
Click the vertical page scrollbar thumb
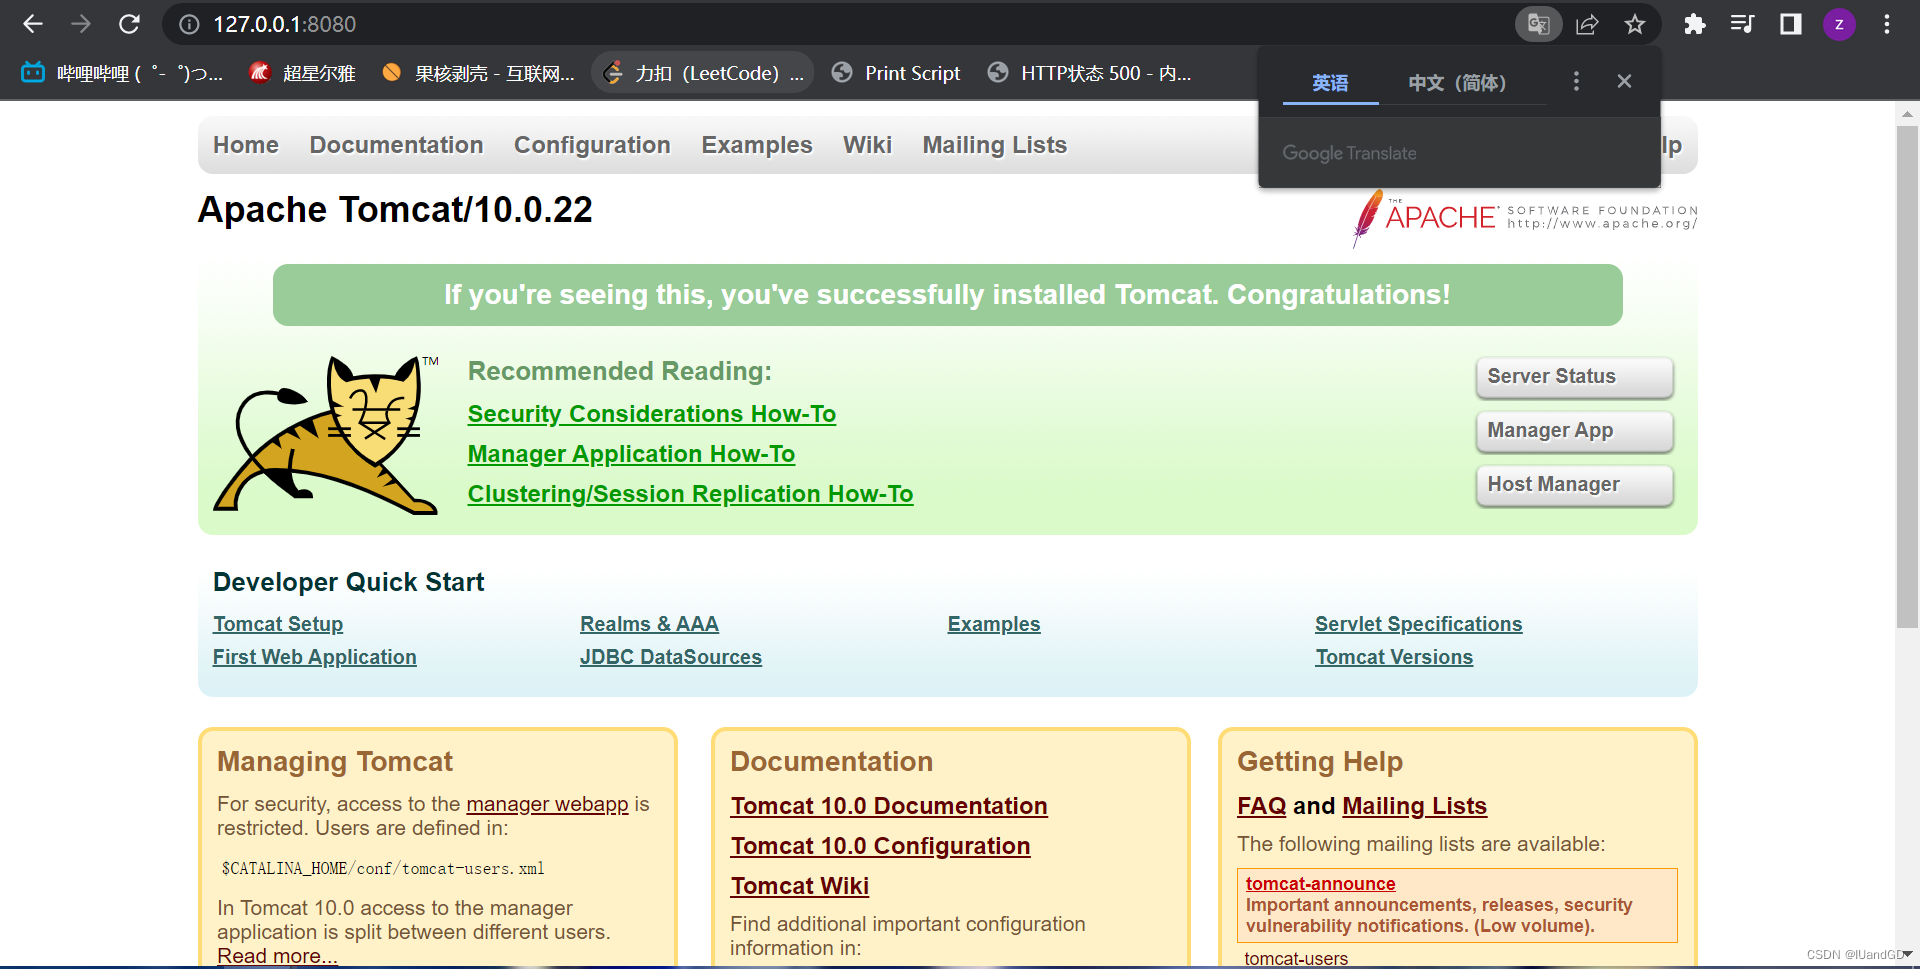[x=1907, y=377]
